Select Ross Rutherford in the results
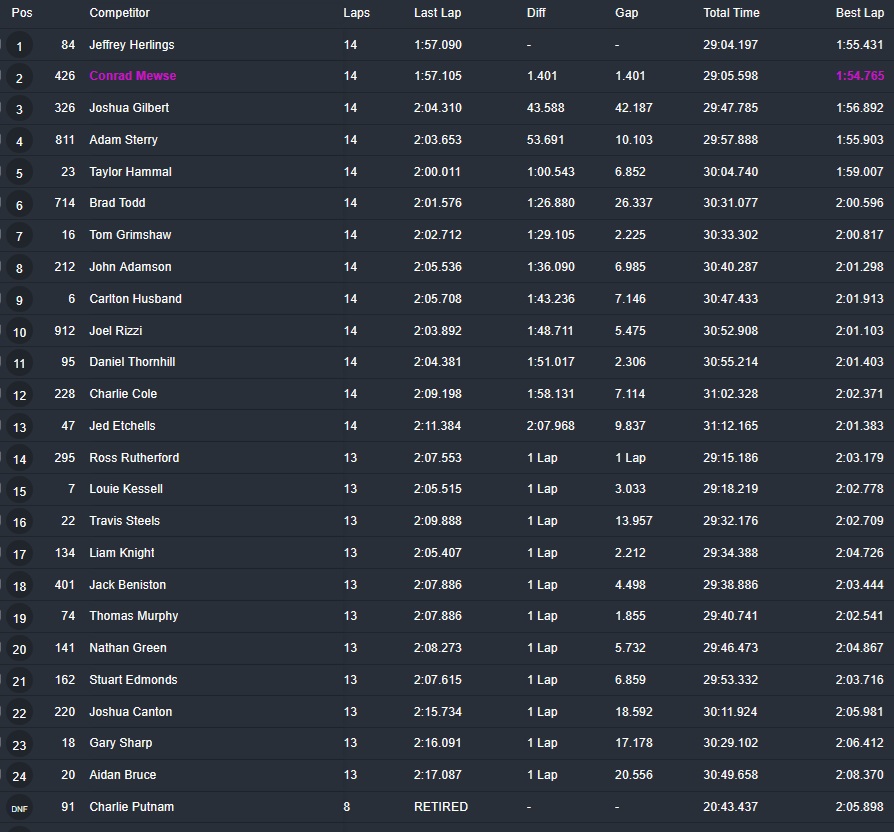 pyautogui.click(x=134, y=458)
